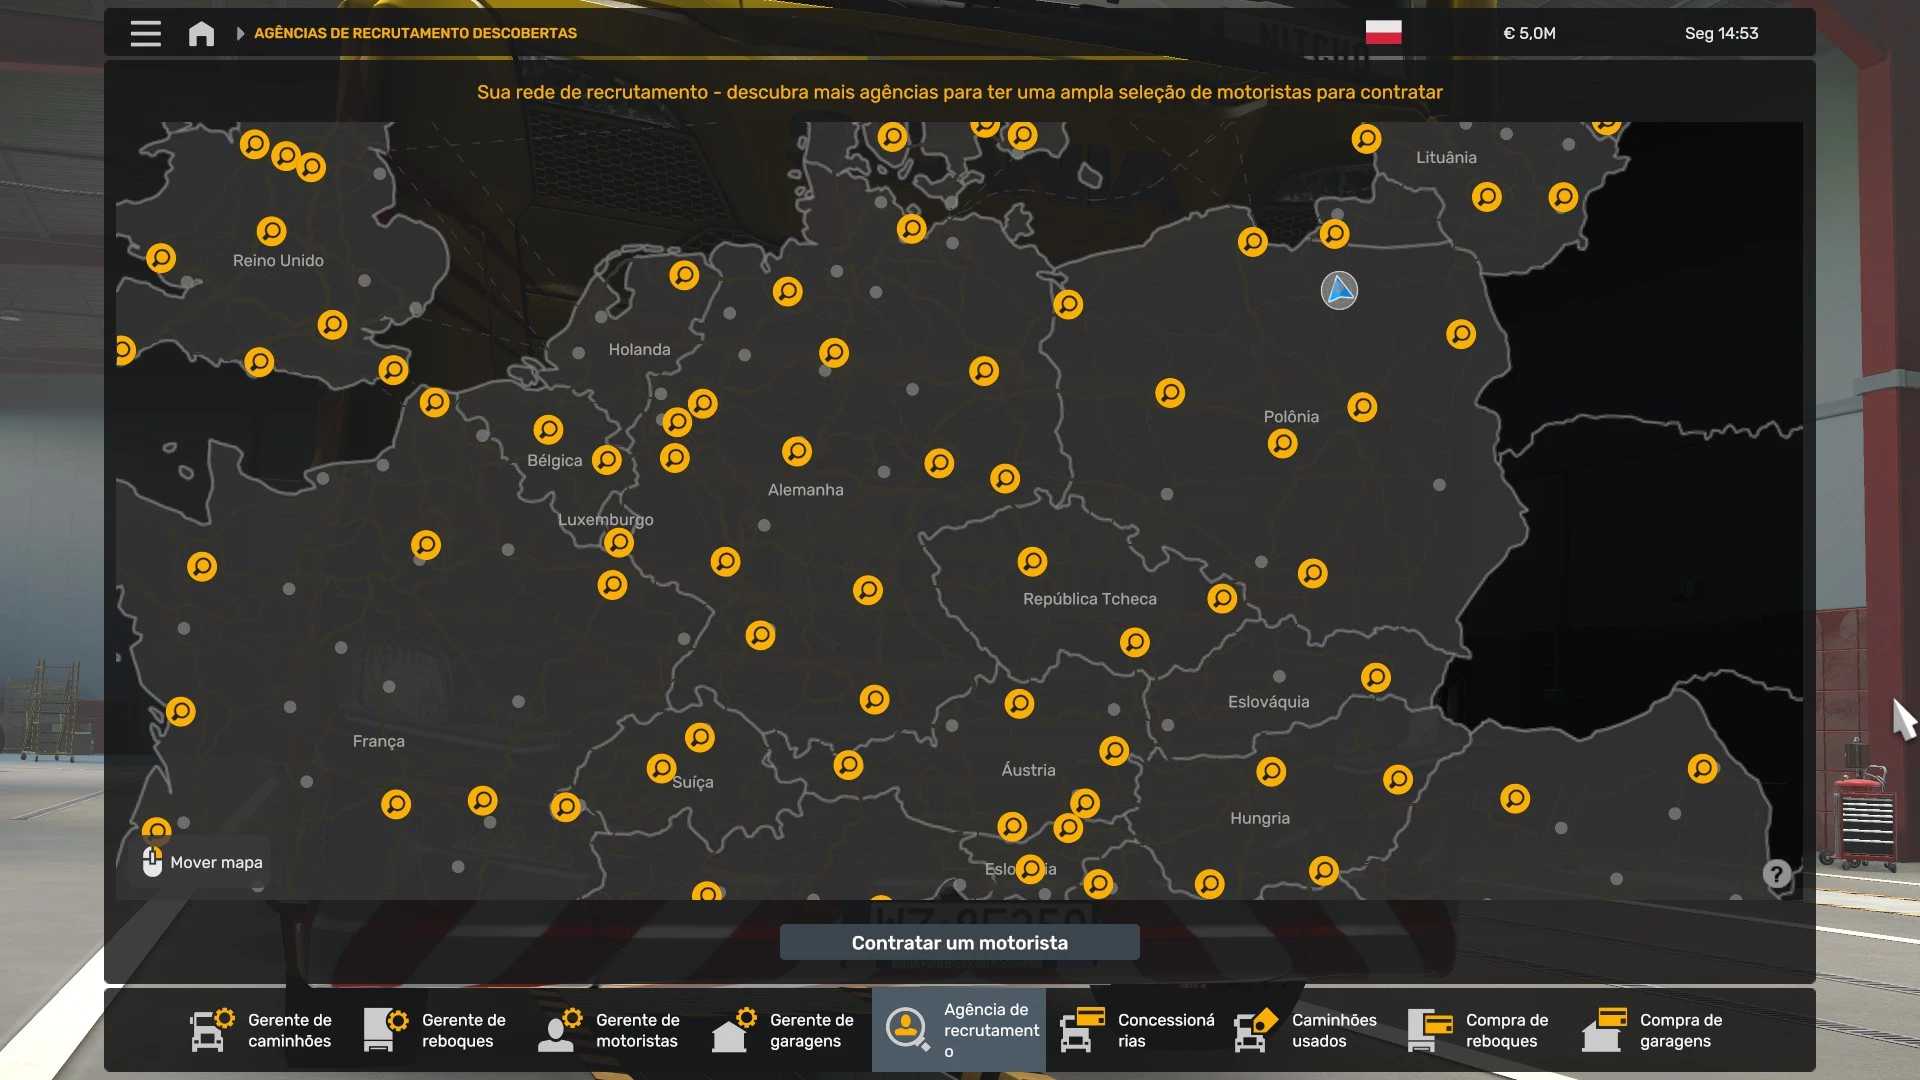The height and width of the screenshot is (1080, 1920).
Task: Switch to Gerente de motoristas tab
Action: click(x=610, y=1030)
